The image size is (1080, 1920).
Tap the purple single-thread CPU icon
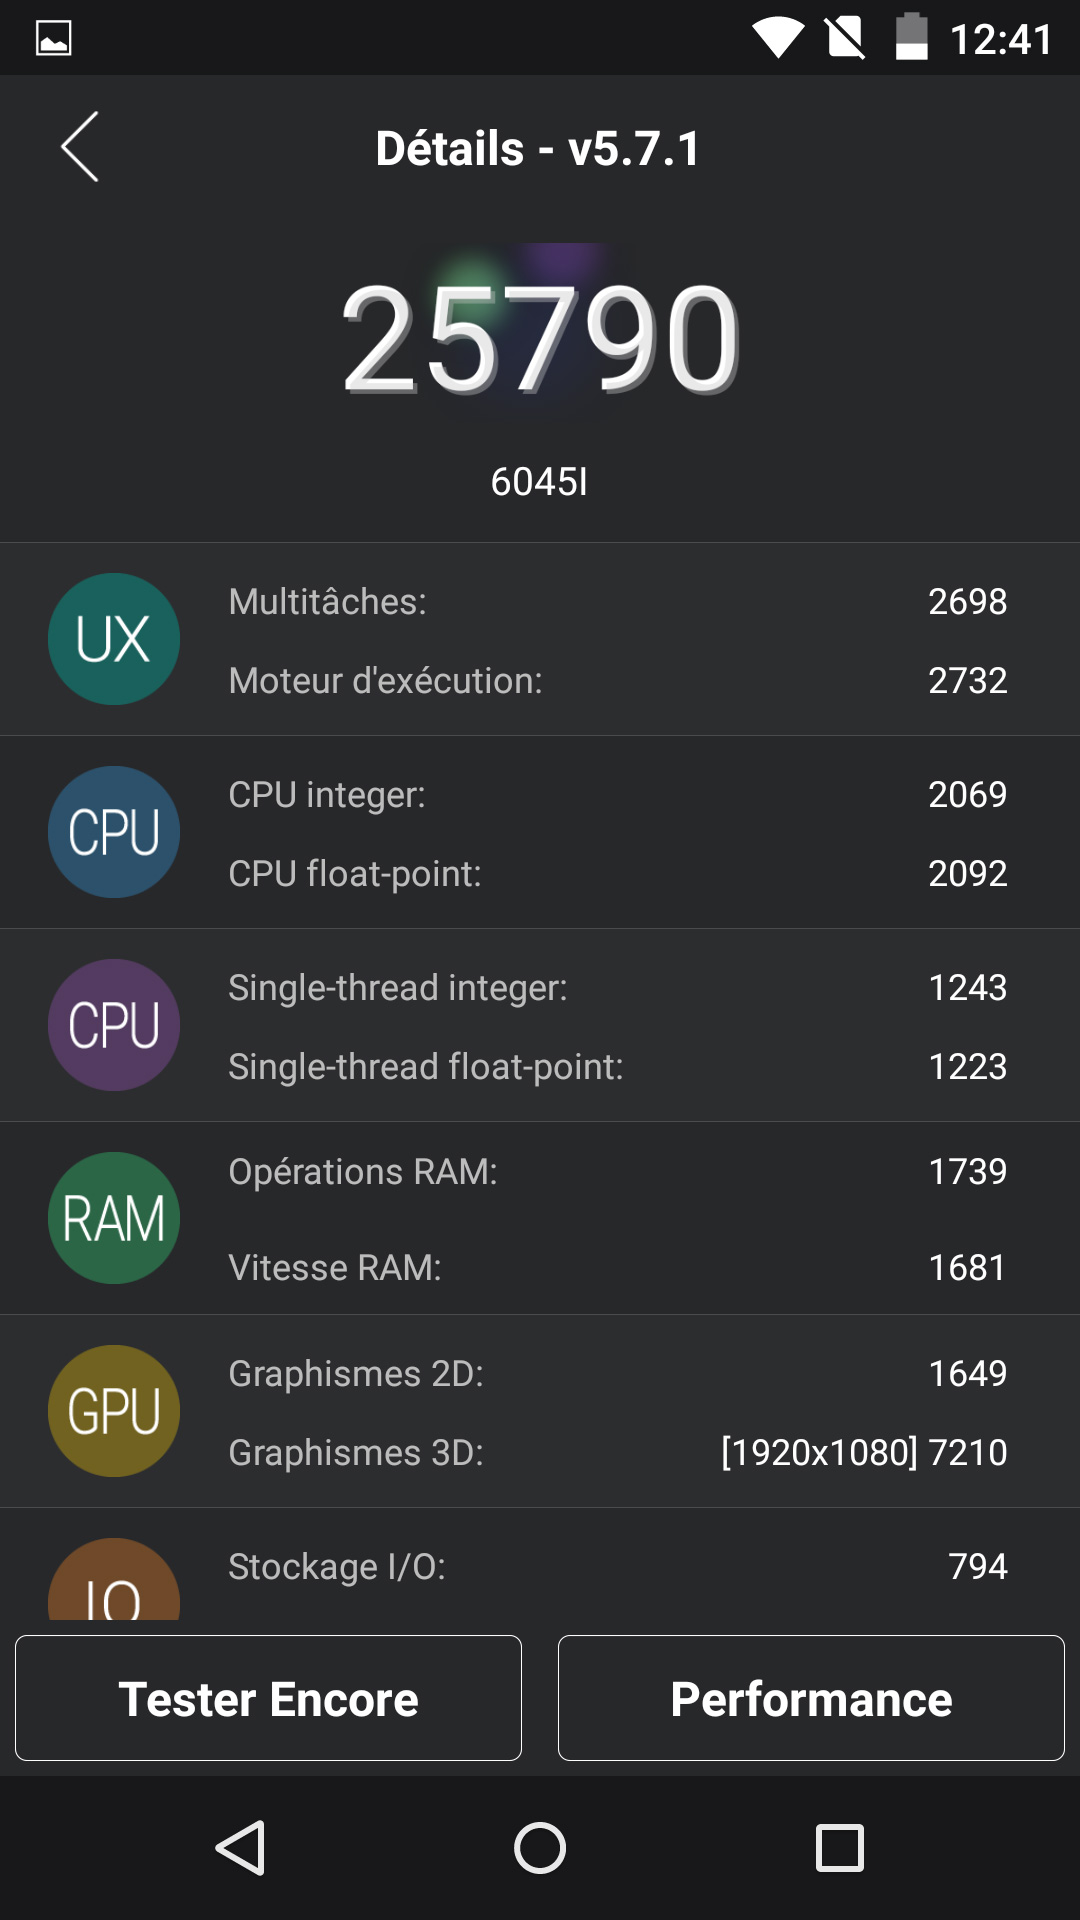[x=114, y=1025]
